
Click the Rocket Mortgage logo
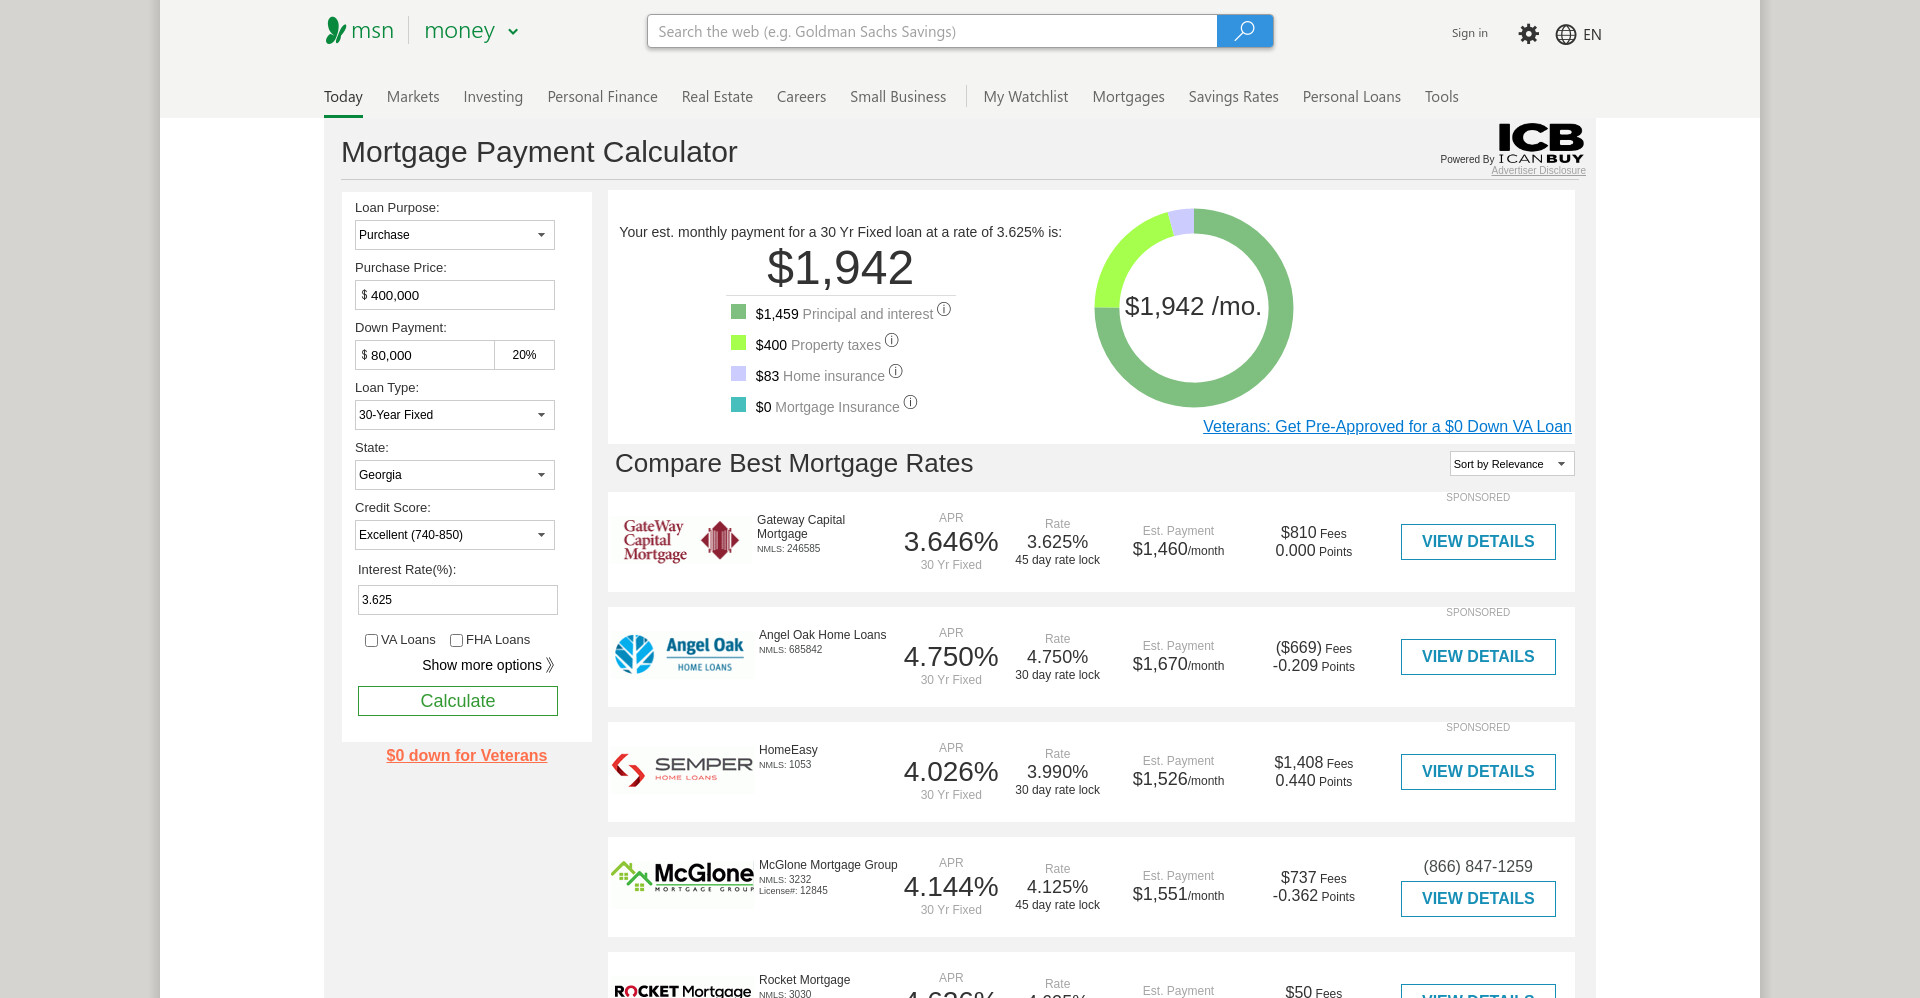tap(682, 991)
